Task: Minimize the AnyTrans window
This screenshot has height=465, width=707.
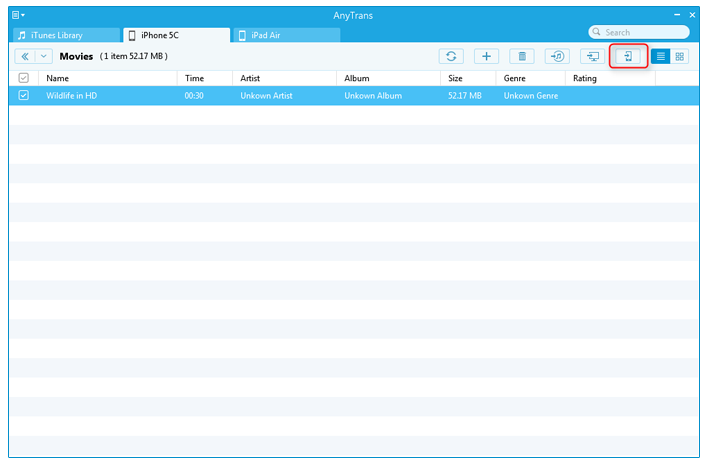Action: pos(677,15)
